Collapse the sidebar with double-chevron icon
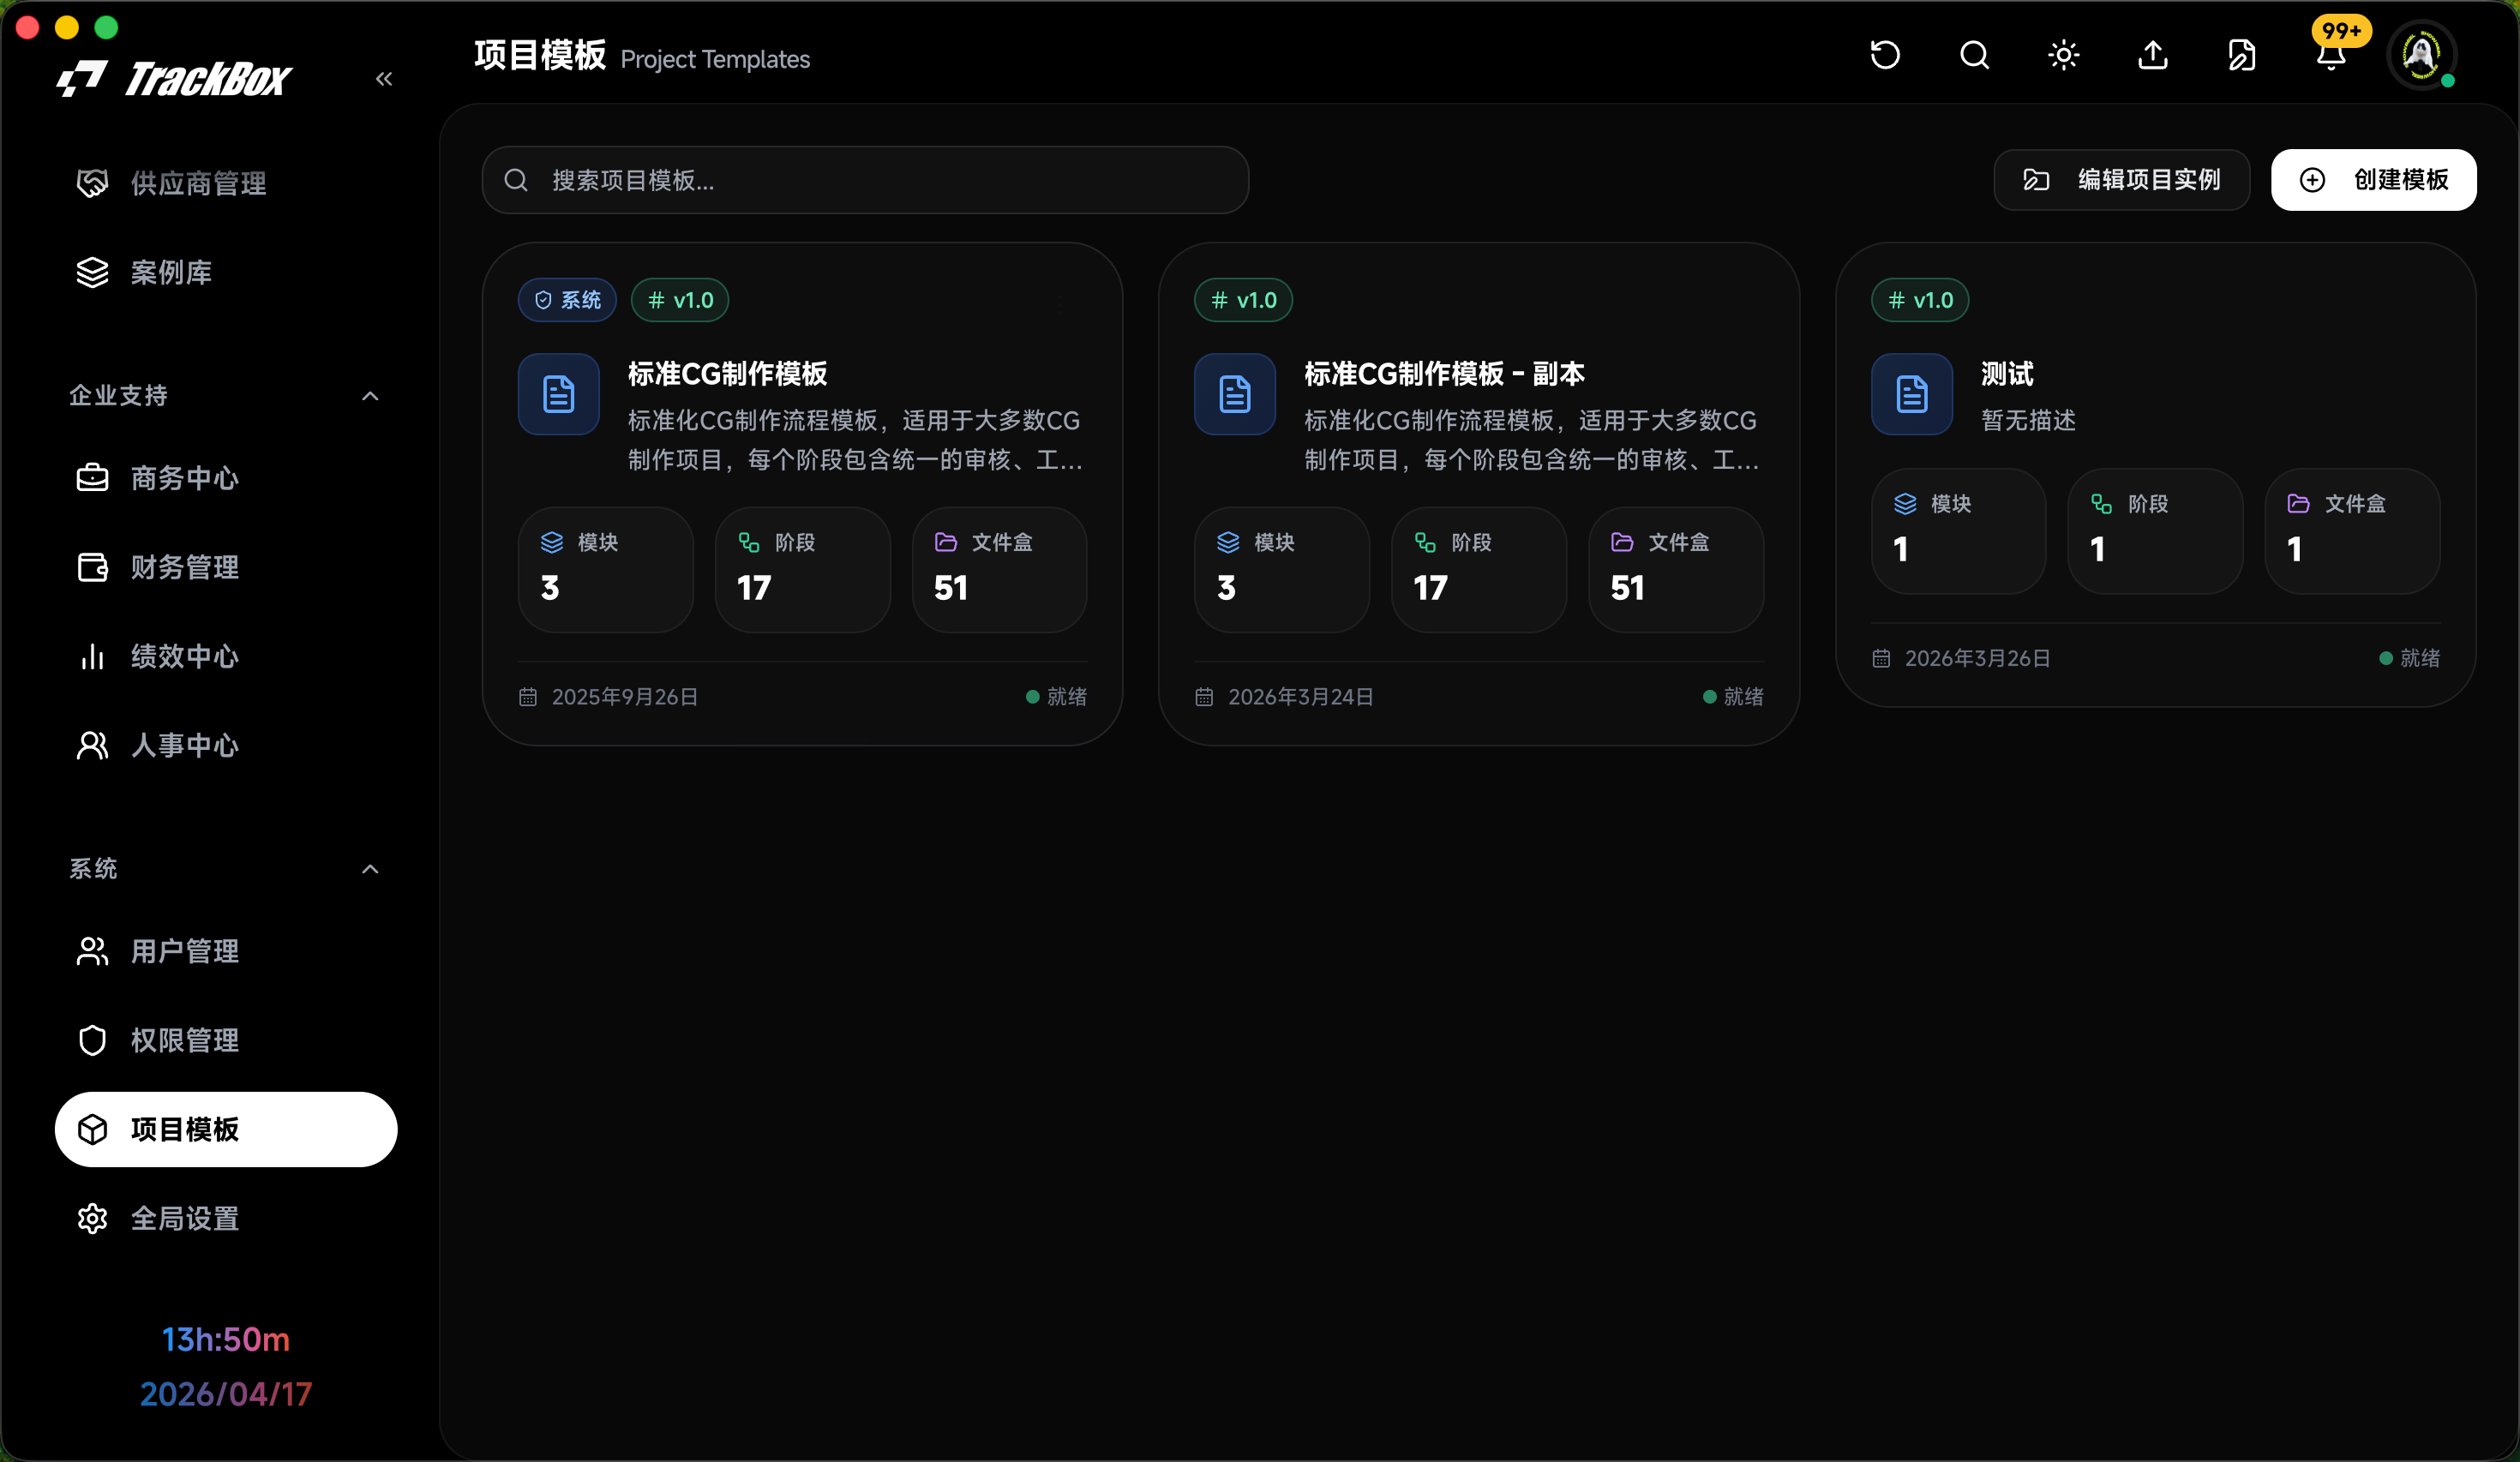Image resolution: width=2520 pixels, height=1462 pixels. tap(384, 79)
